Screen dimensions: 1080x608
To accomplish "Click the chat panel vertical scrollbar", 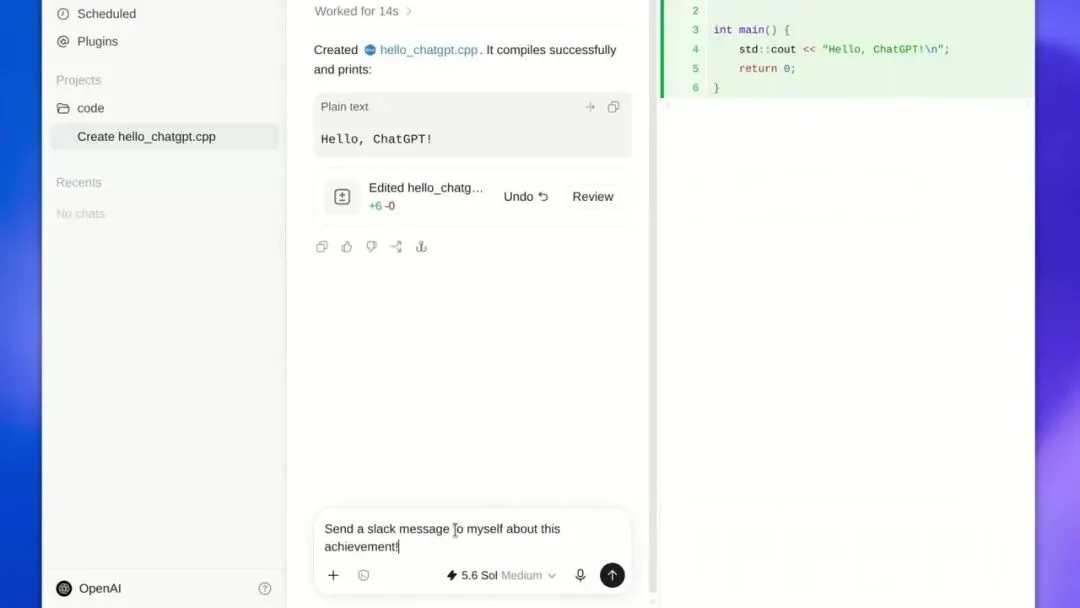I will click(653, 296).
